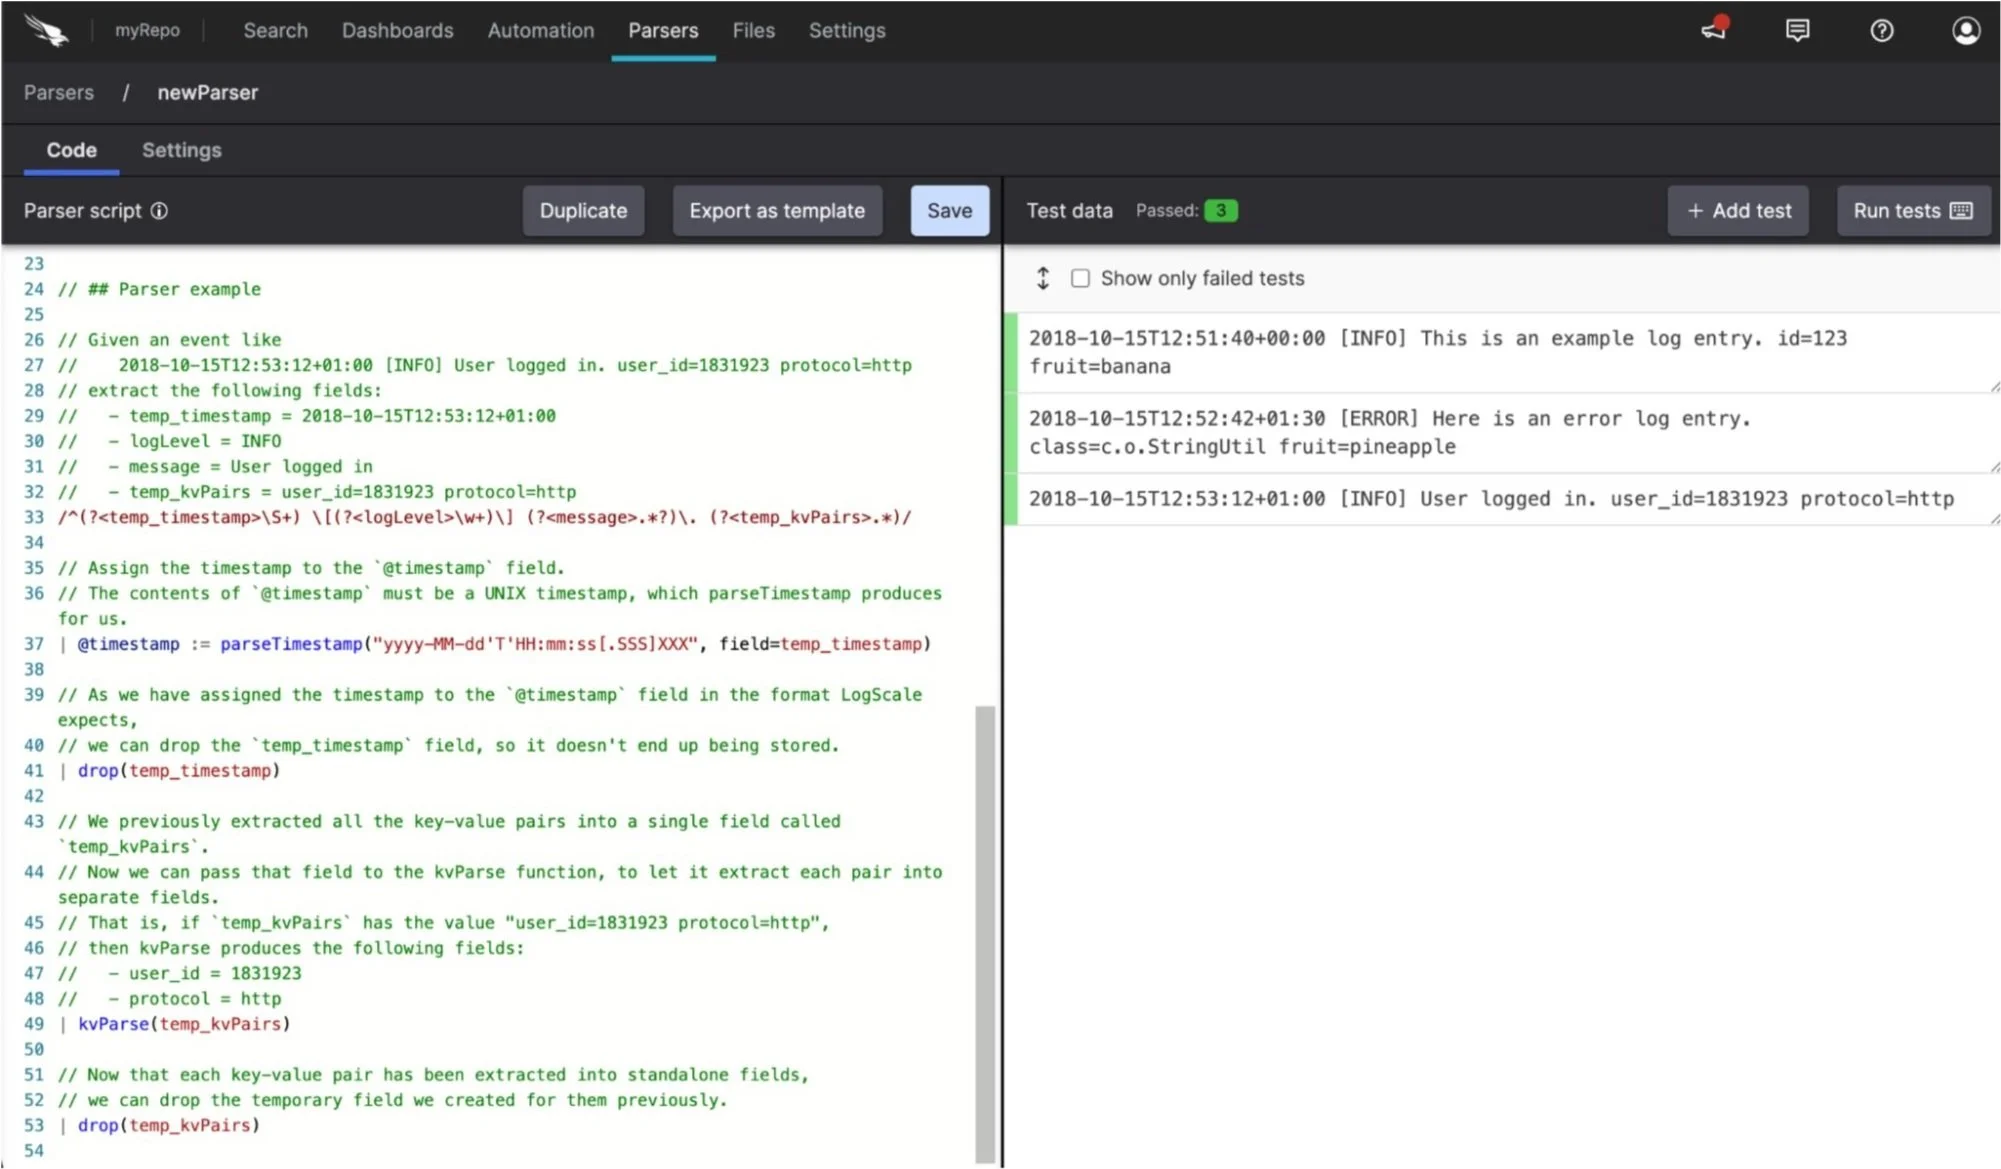Click the help question mark icon
The image size is (2001, 1169).
coord(1881,30)
